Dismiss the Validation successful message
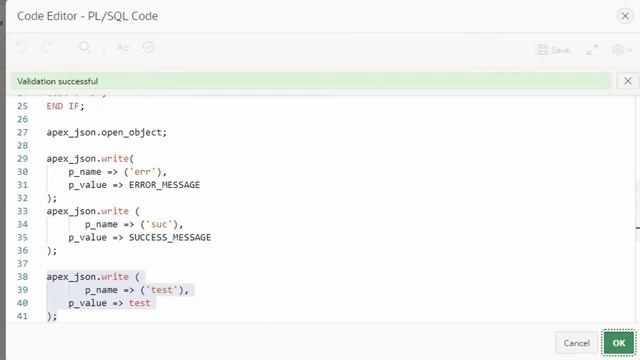Image resolution: width=640 pixels, height=360 pixels. 628,81
